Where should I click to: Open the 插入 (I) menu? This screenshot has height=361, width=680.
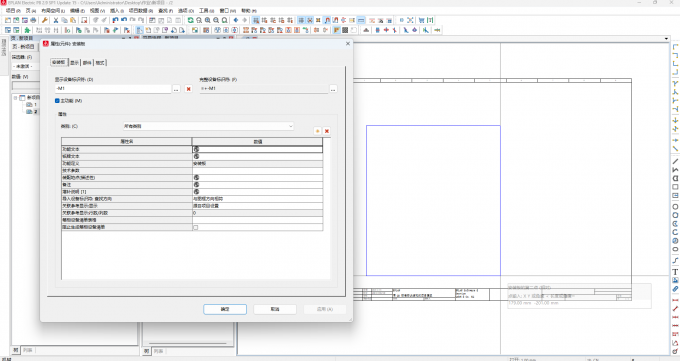pyautogui.click(x=117, y=11)
